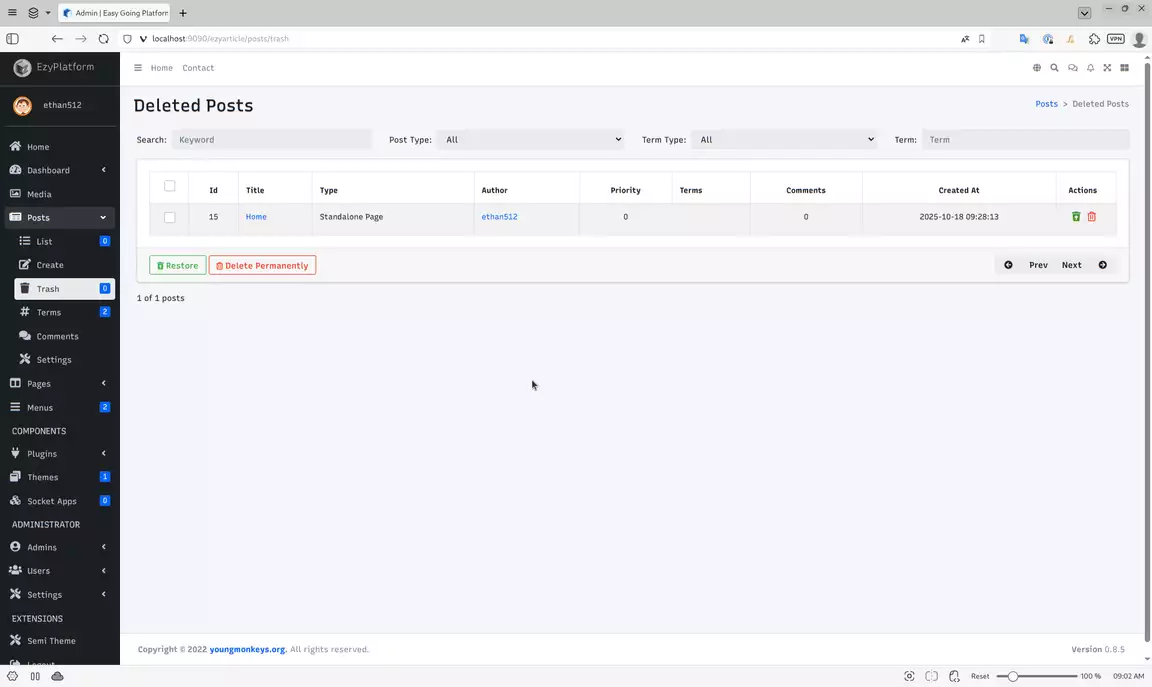
Task: Collapse sidebar with the hamburger menu icon
Action: (x=138, y=68)
